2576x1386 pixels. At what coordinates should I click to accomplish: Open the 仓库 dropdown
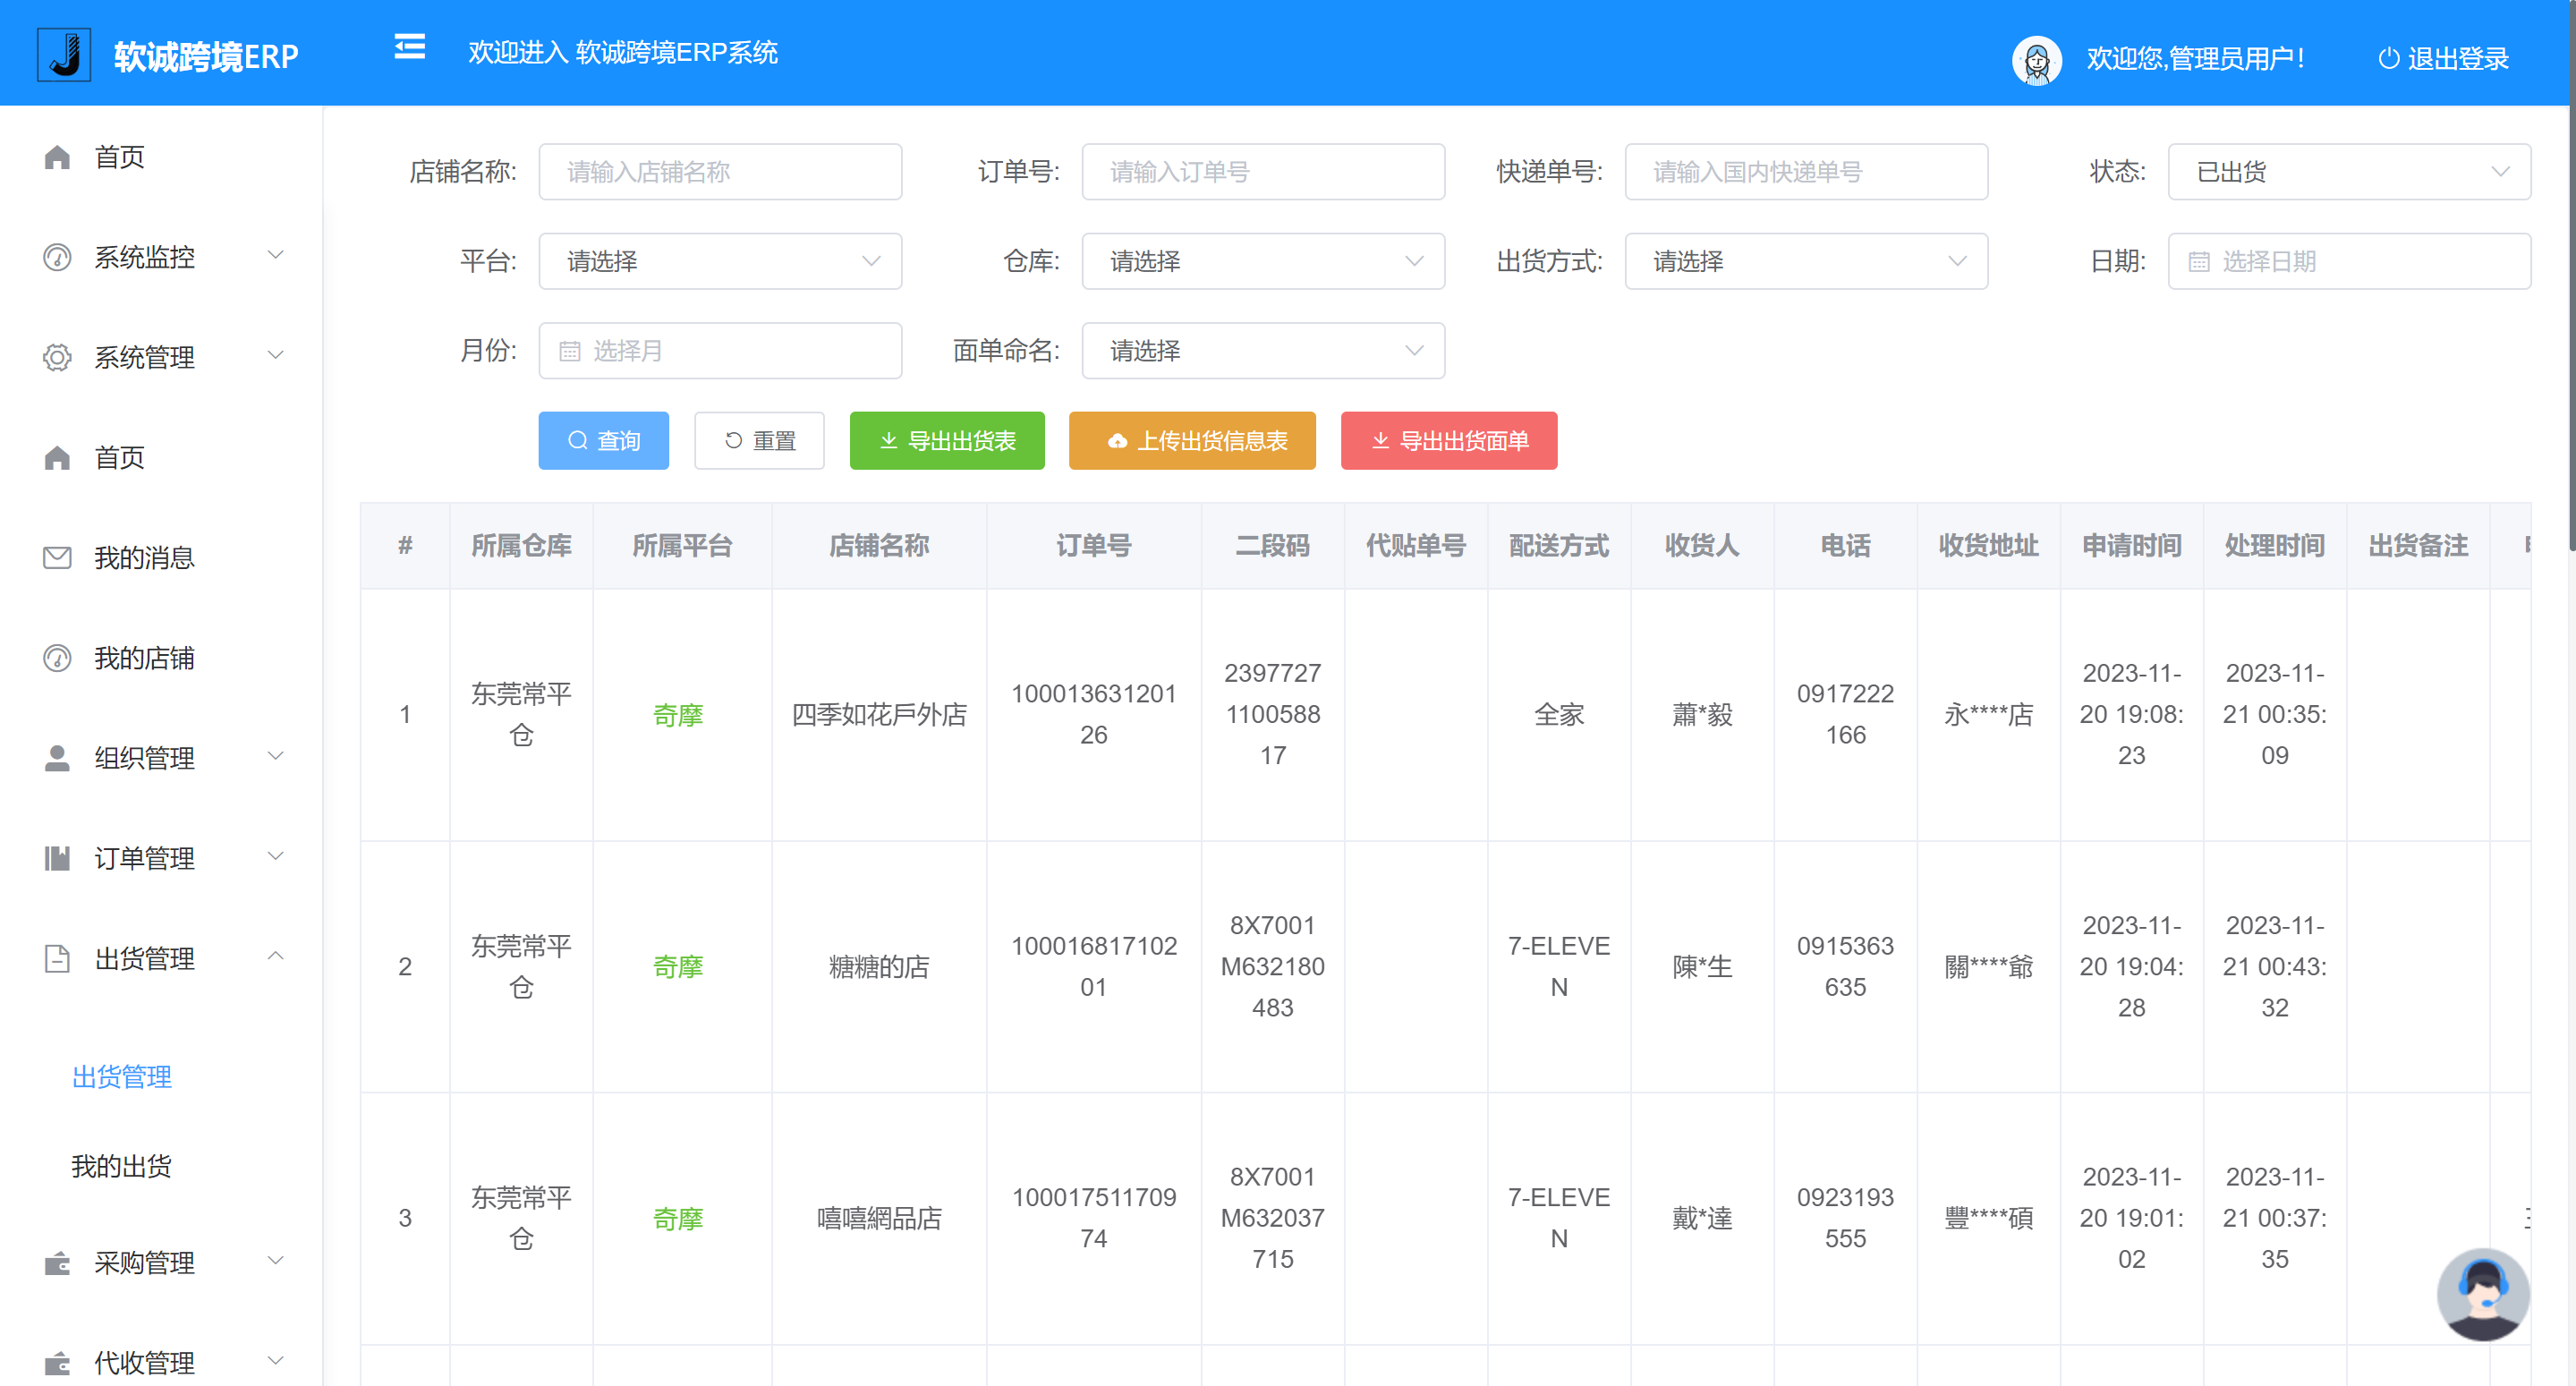pos(1263,261)
